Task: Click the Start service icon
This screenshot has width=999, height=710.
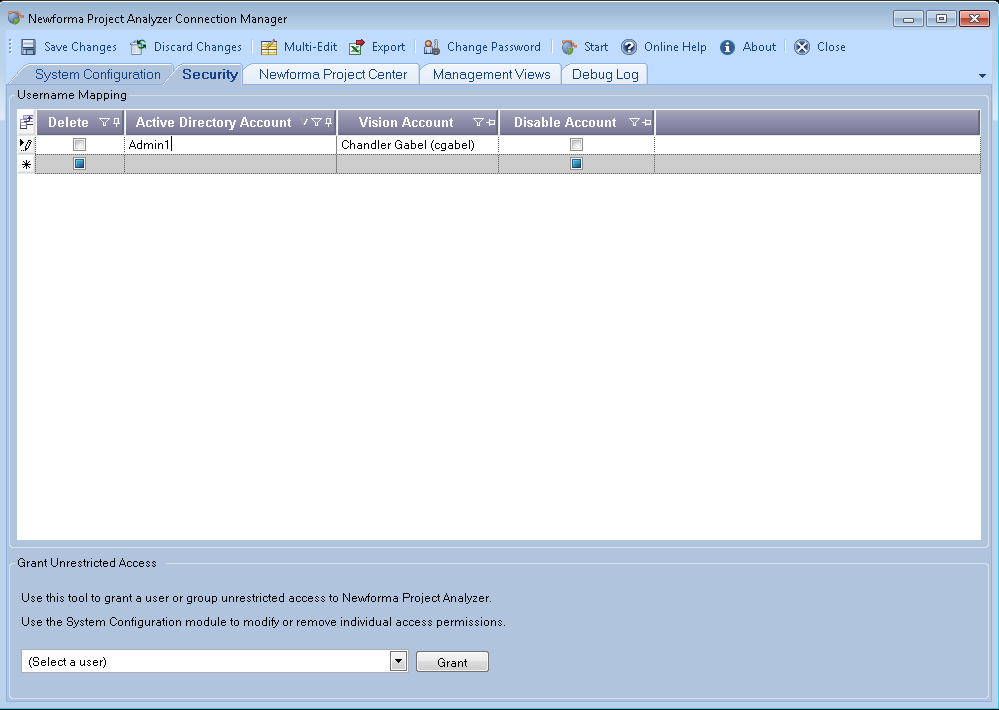Action: click(569, 47)
